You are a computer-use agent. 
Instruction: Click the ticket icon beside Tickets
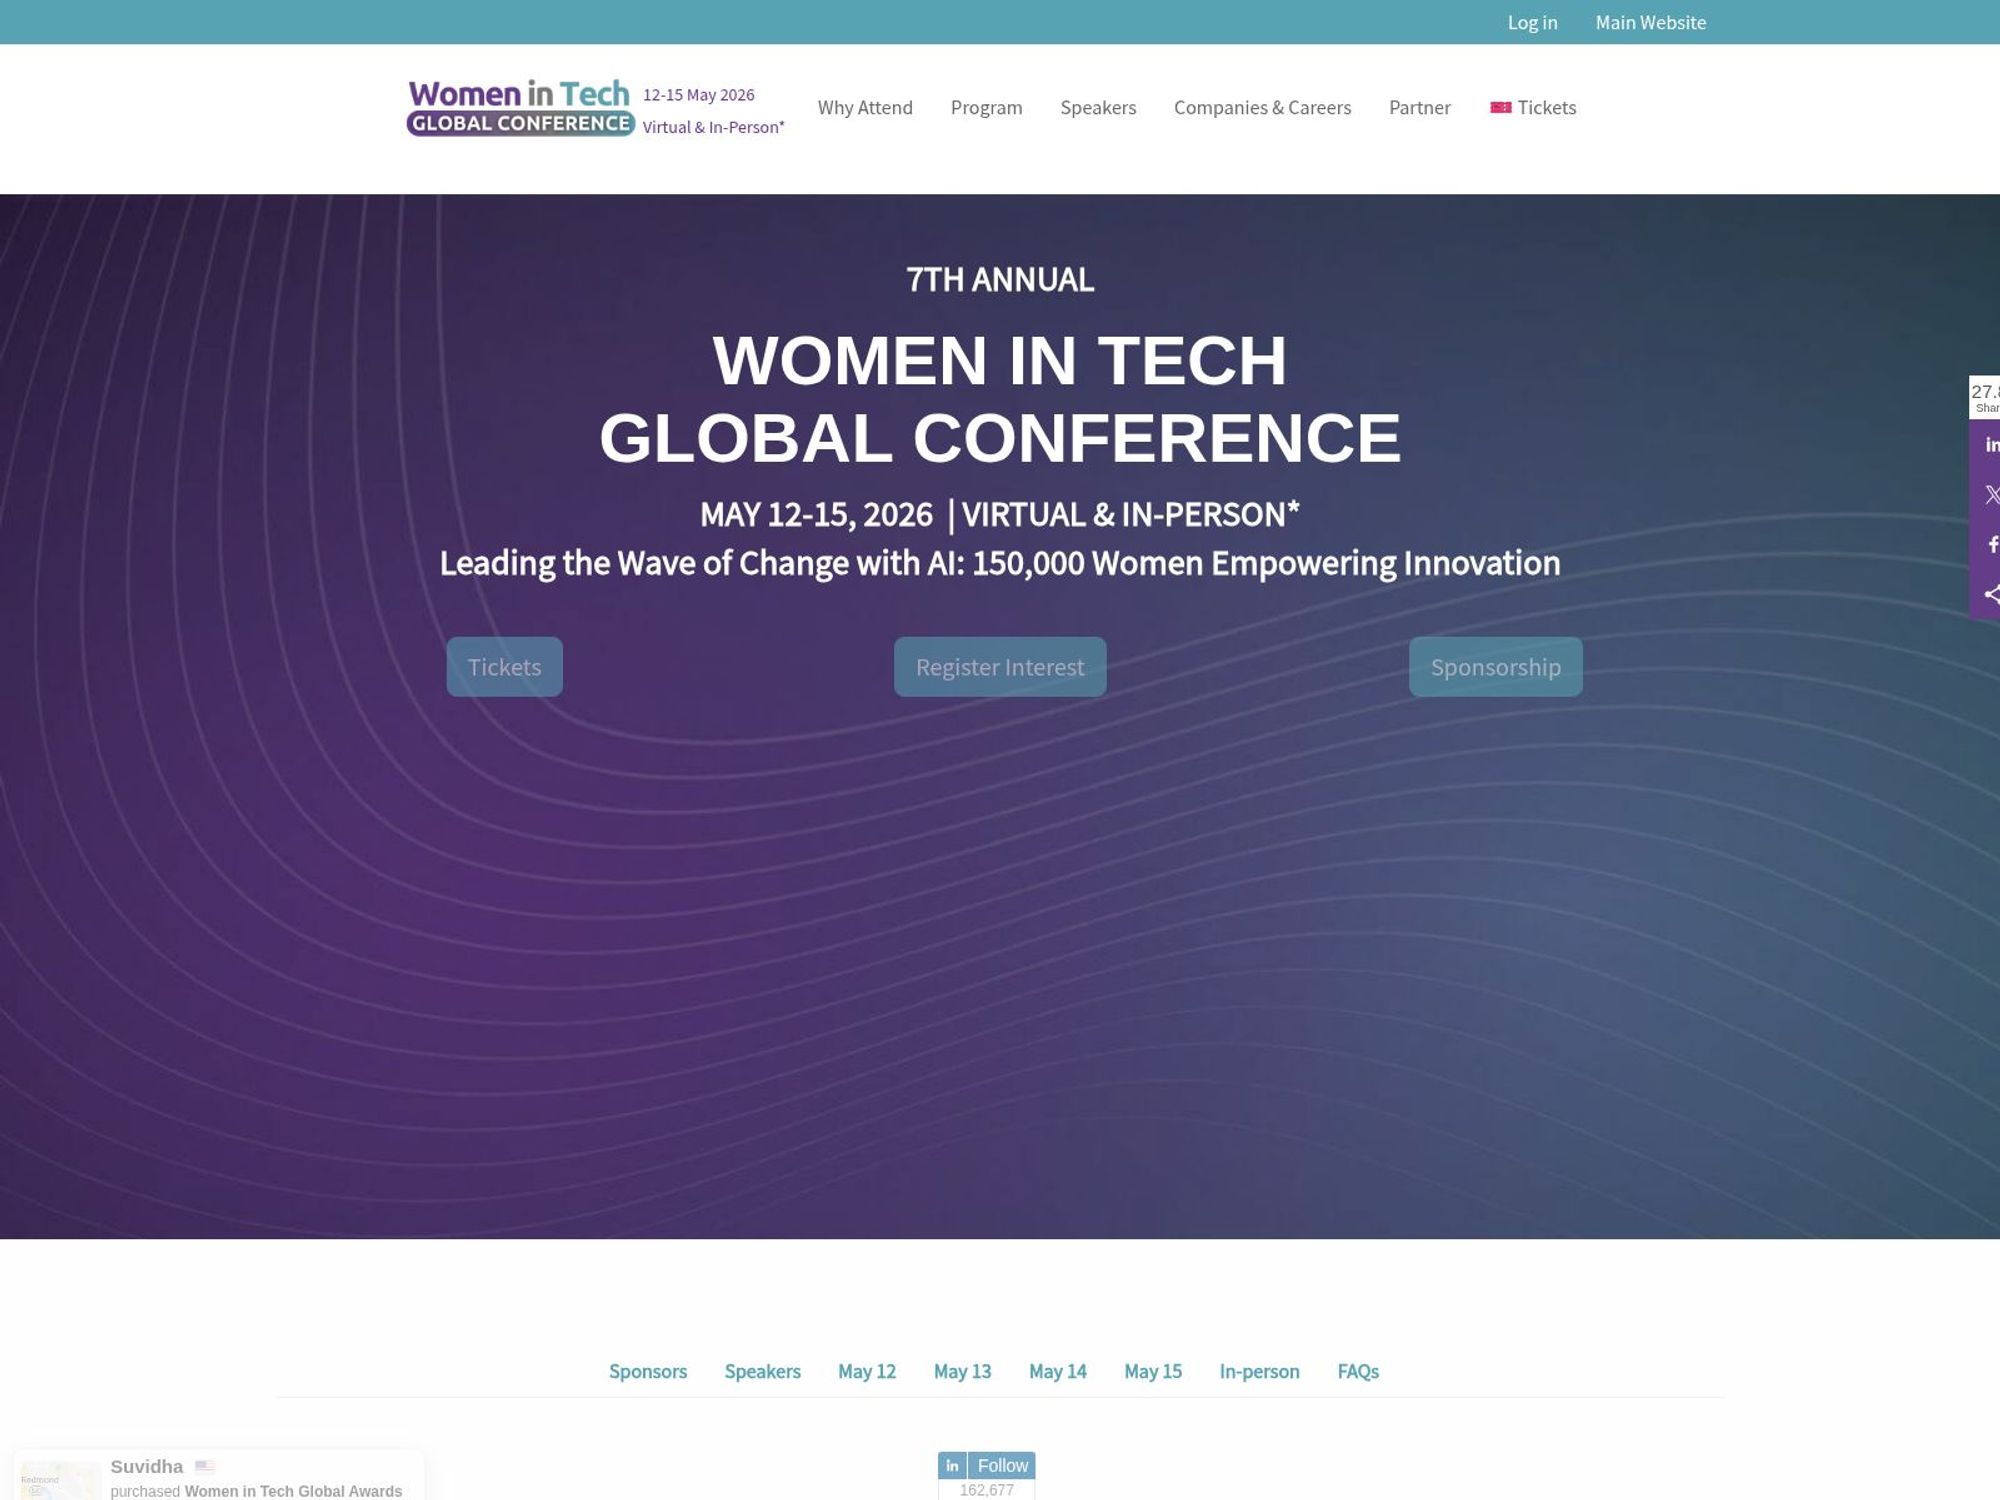[1500, 107]
